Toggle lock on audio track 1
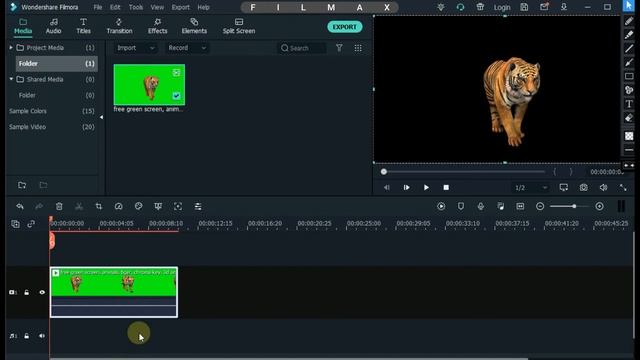The image size is (640, 360). click(27, 336)
